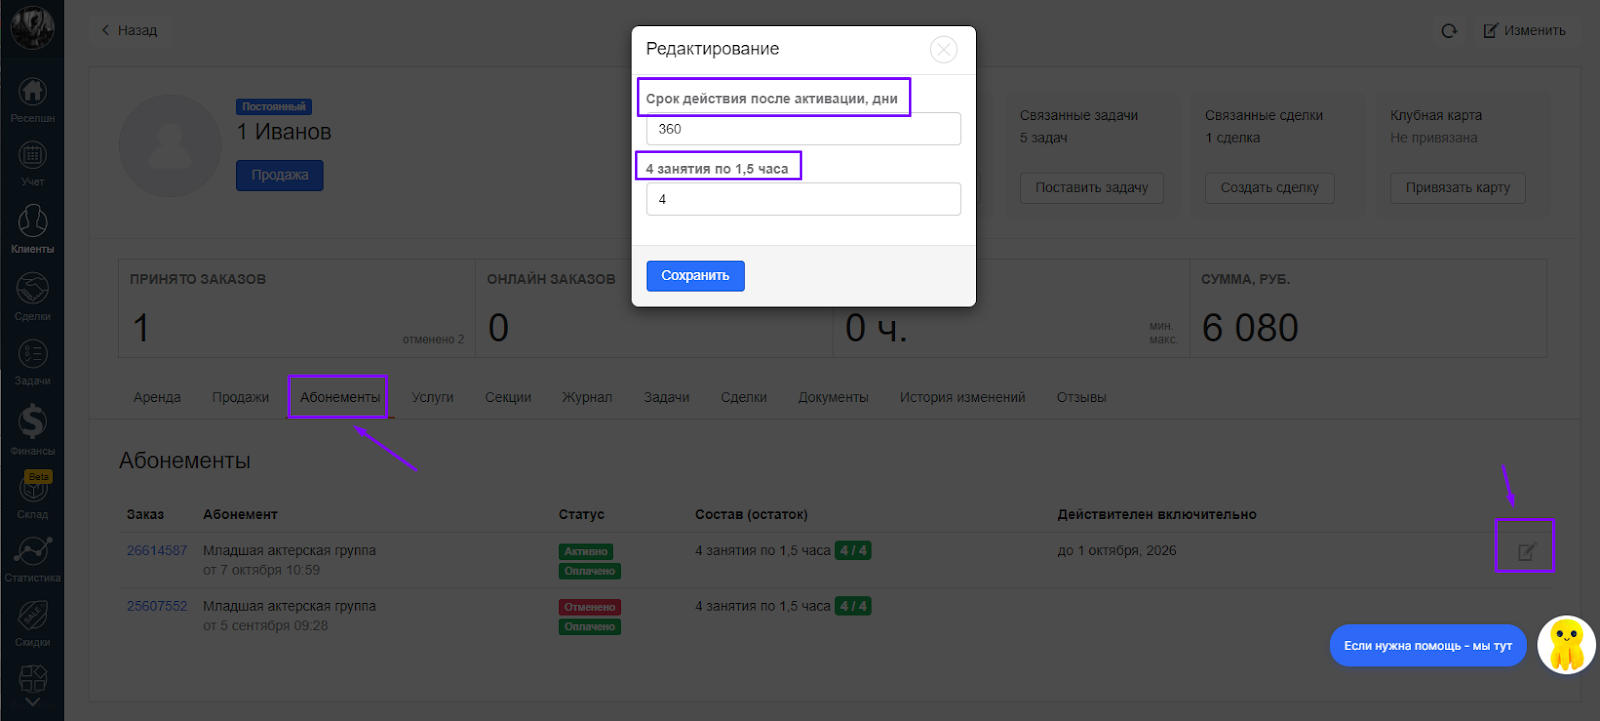Close the Редактирование dialog
This screenshot has height=721, width=1600.
coord(943,49)
